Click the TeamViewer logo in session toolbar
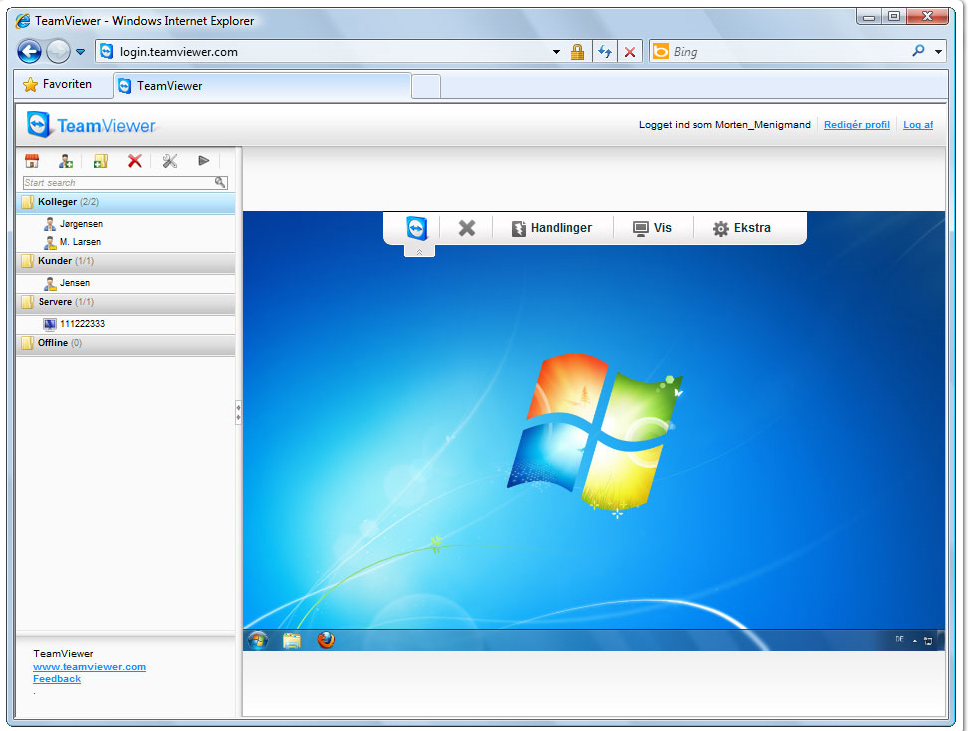The image size is (979, 731). tap(417, 228)
